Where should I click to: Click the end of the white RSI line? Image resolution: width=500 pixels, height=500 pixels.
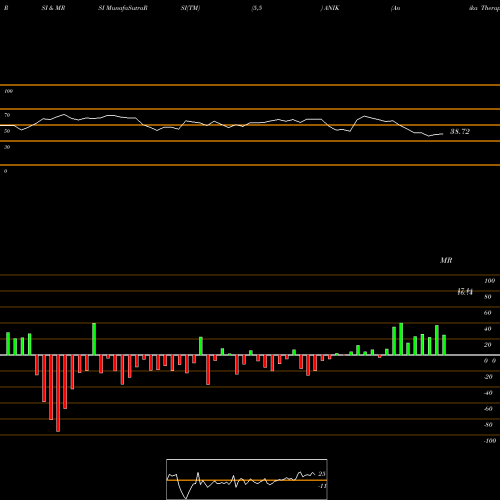443,134
